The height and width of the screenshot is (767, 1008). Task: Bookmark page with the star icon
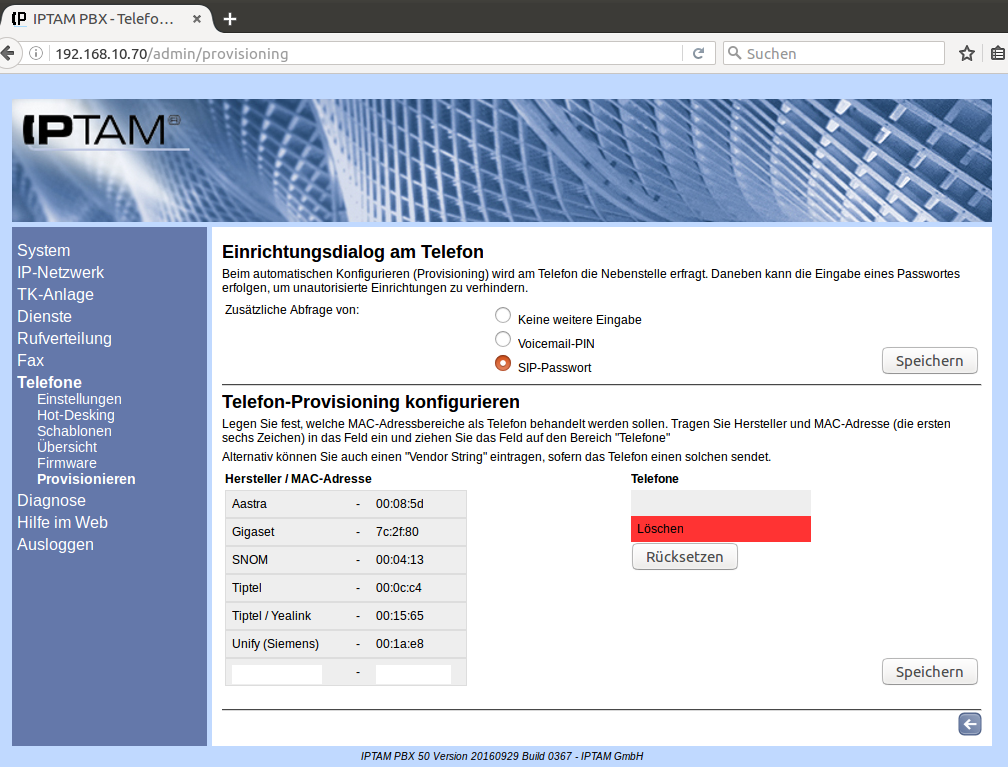pyautogui.click(x=967, y=54)
